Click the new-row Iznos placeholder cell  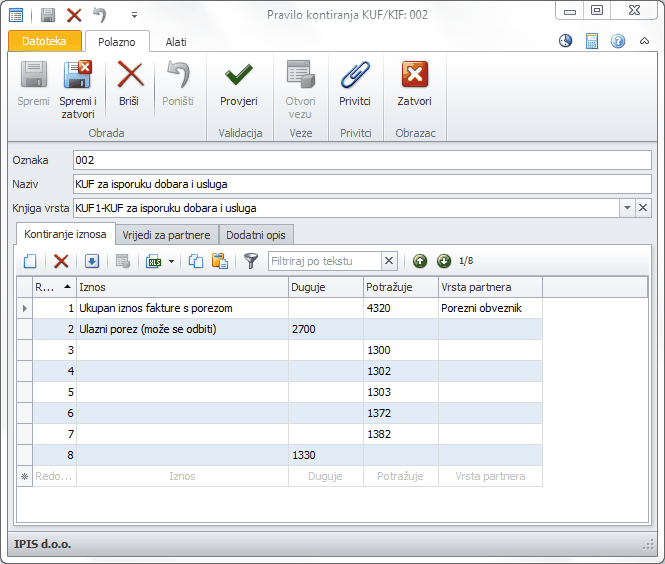(182, 476)
